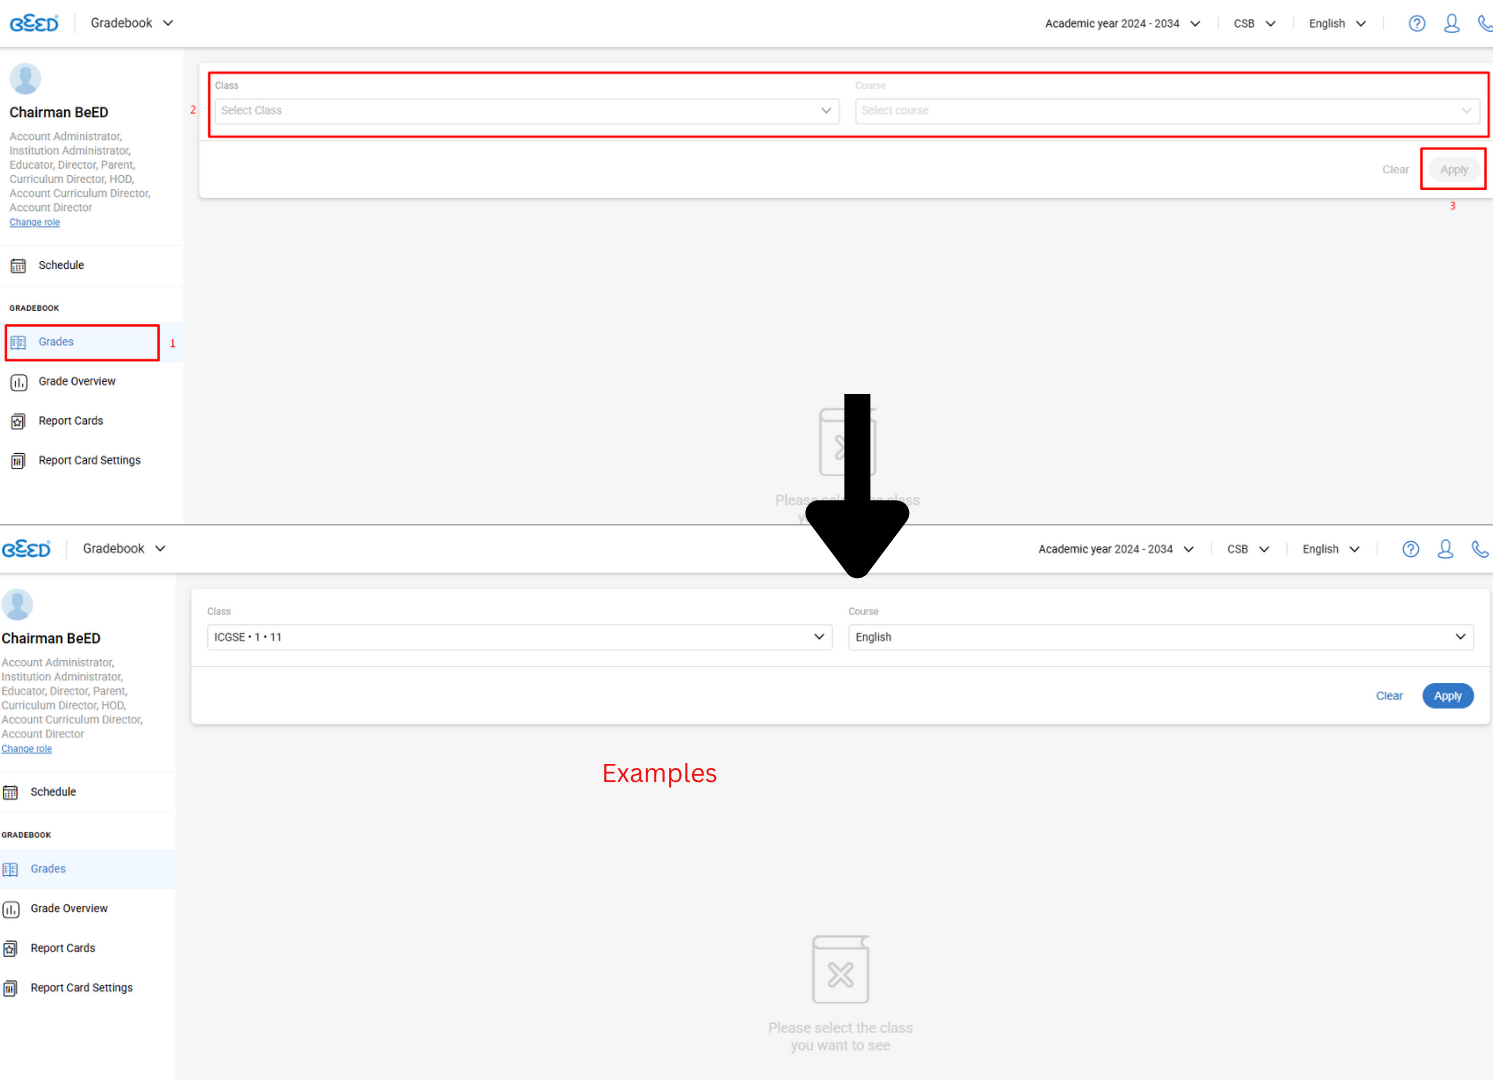Open the empty 'Select course' dropdown
1493x1080 pixels.
1167,111
